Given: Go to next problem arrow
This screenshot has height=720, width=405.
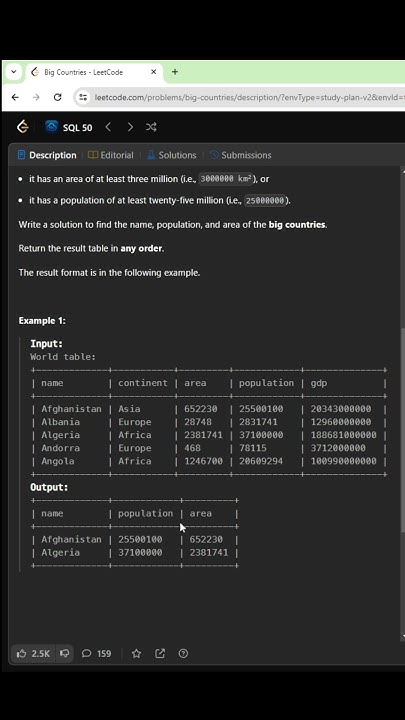Looking at the screenshot, I should [130, 127].
